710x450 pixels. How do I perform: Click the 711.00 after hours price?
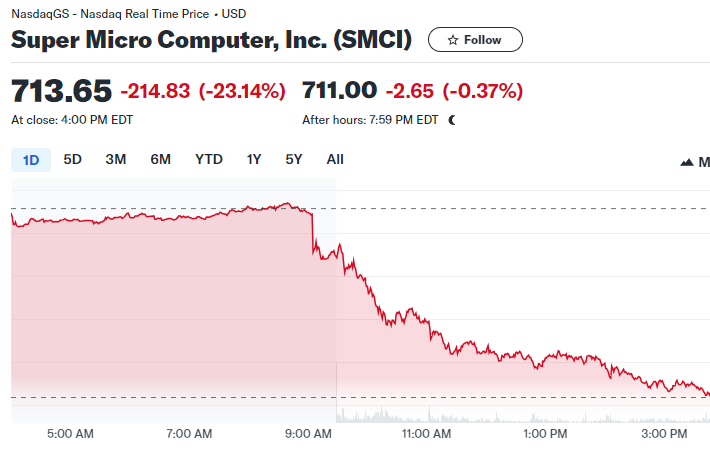(x=339, y=90)
